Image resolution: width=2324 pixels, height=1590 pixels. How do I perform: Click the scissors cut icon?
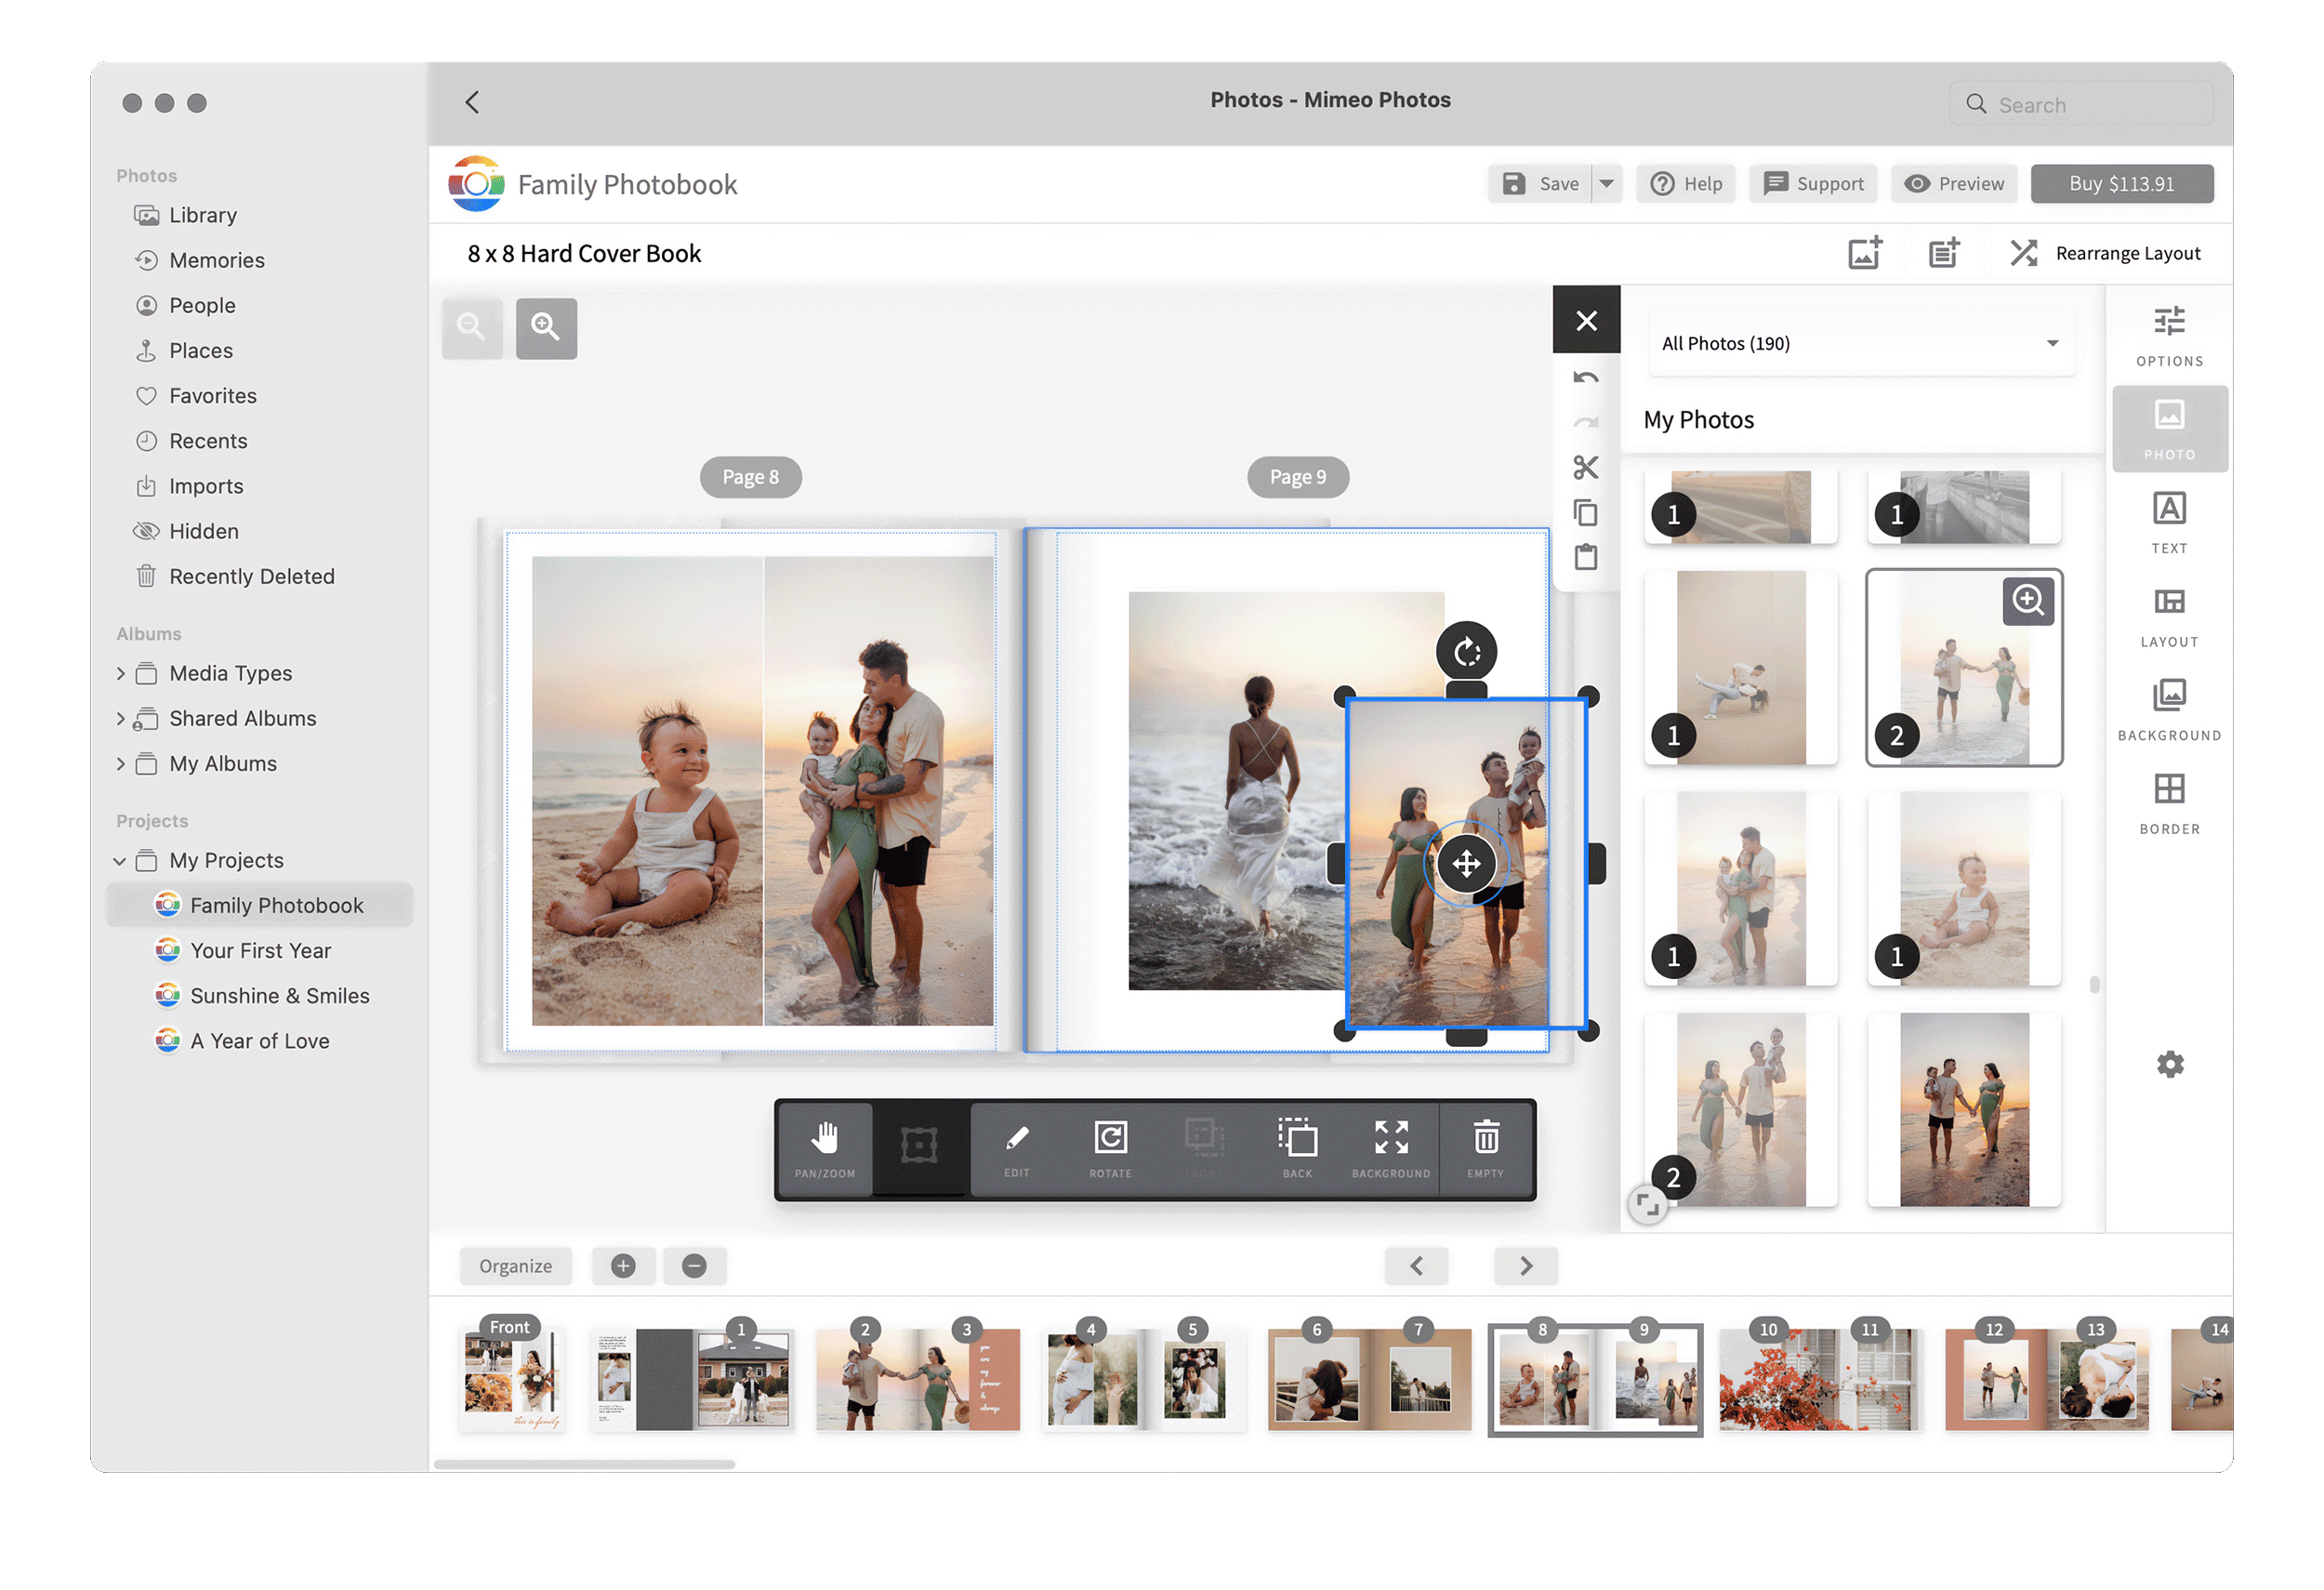[1586, 467]
